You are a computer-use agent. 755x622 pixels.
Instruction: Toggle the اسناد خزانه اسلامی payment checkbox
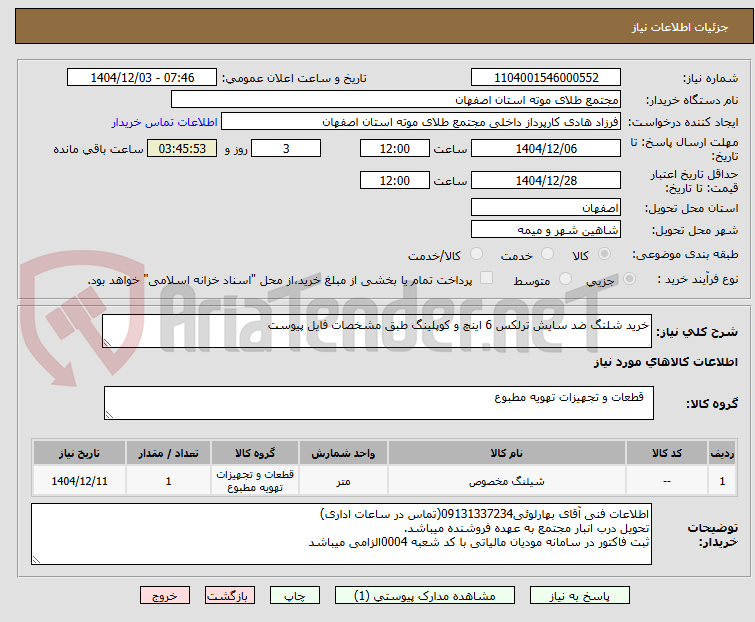click(x=487, y=278)
